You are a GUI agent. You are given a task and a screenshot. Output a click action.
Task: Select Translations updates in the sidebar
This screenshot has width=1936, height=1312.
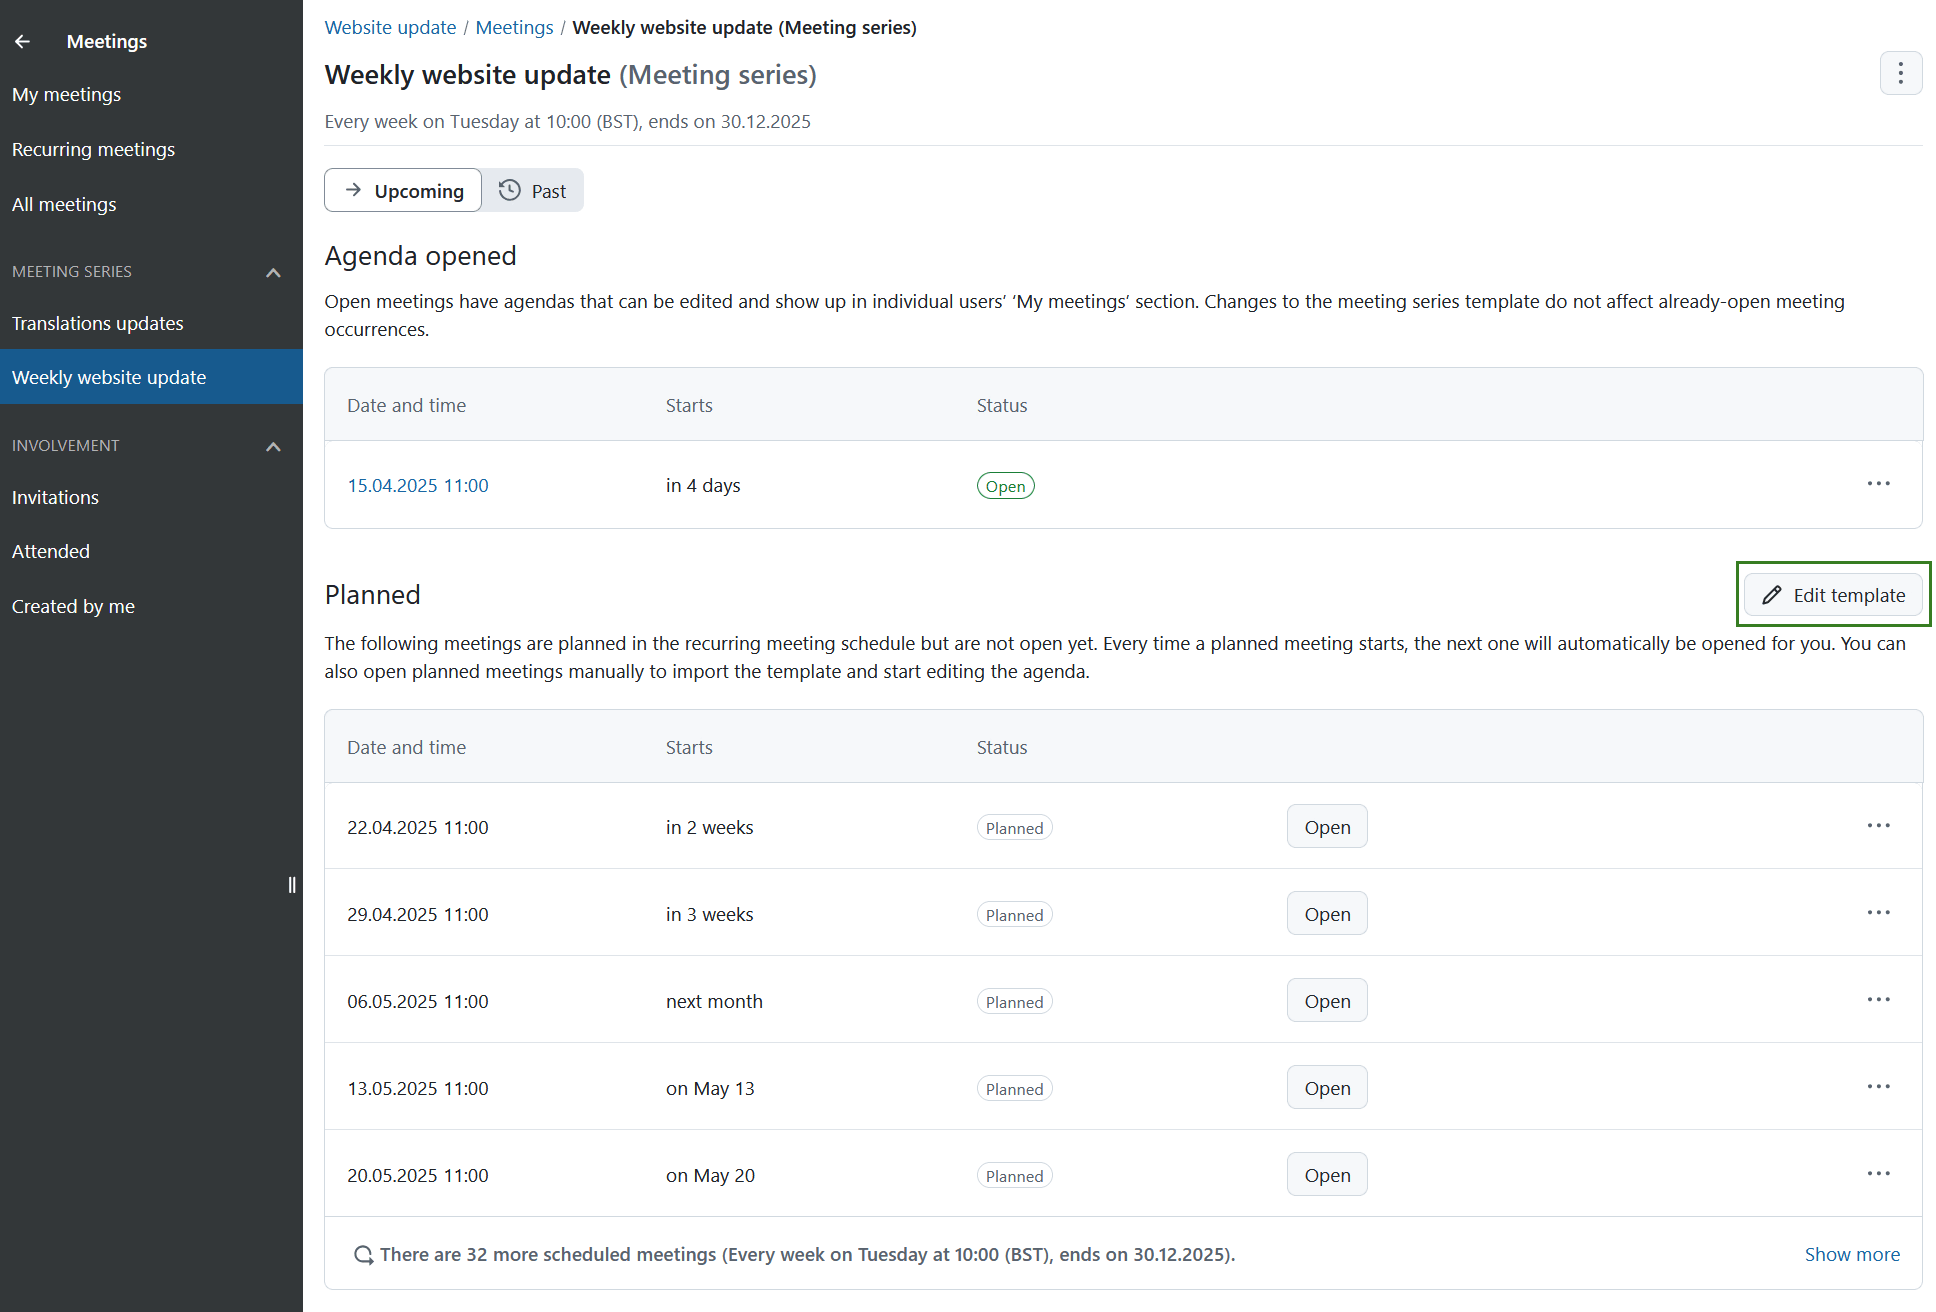click(x=97, y=323)
